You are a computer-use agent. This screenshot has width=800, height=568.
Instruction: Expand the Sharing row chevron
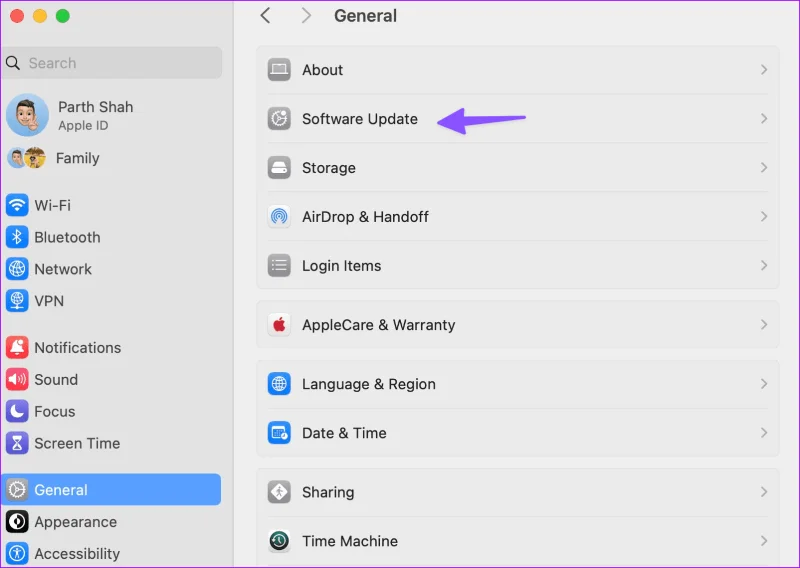click(x=764, y=492)
